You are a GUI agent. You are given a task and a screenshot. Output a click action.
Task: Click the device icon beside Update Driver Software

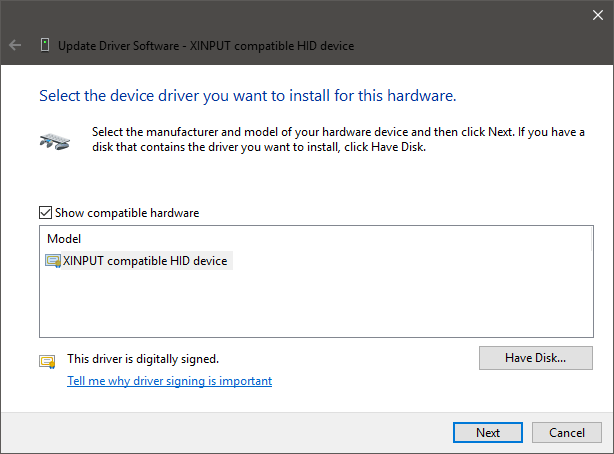[45, 45]
